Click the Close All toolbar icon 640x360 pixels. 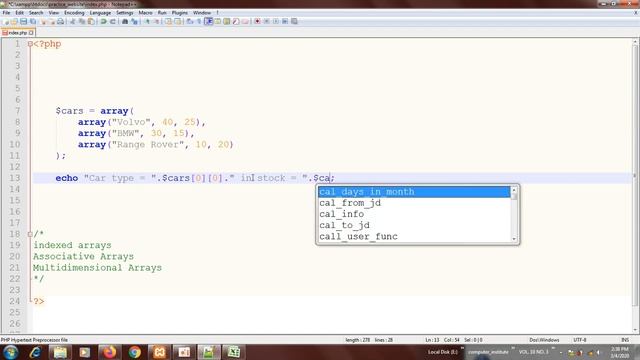(x=52, y=21)
